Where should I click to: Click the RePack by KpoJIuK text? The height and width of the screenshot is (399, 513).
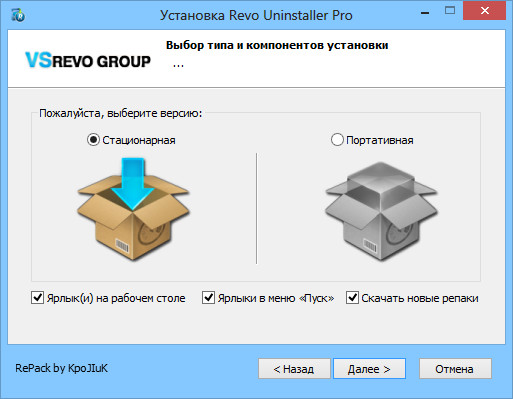click(61, 368)
